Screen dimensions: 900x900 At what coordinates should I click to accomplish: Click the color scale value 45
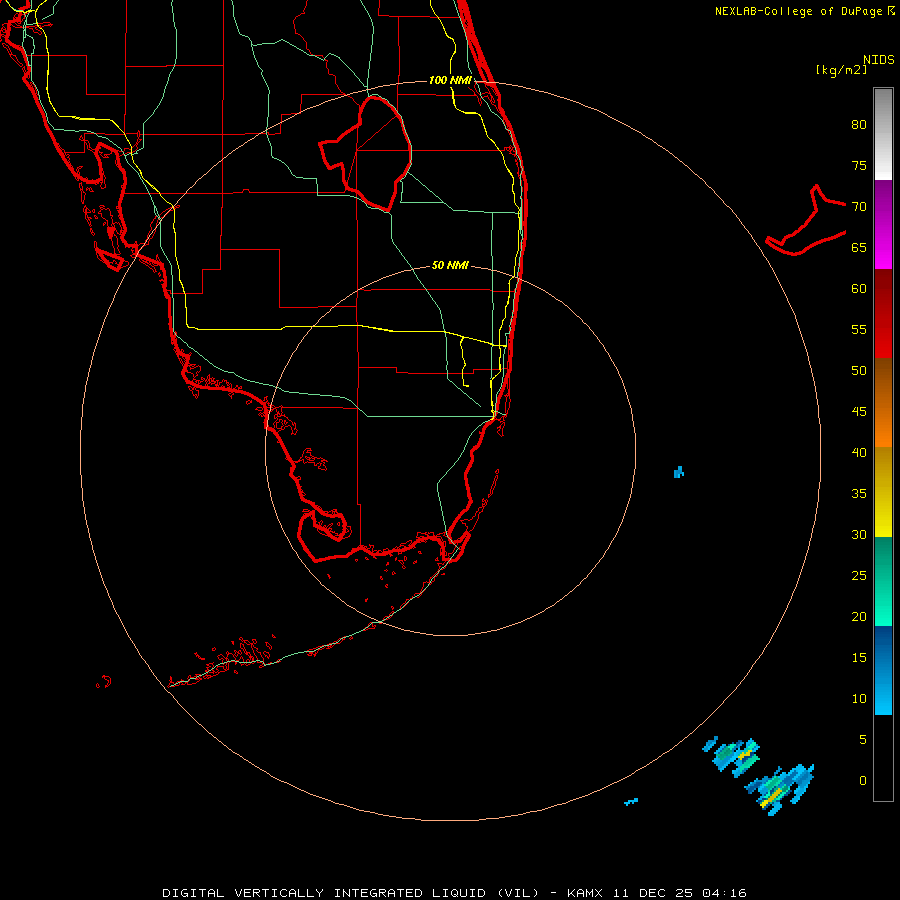pos(859,412)
